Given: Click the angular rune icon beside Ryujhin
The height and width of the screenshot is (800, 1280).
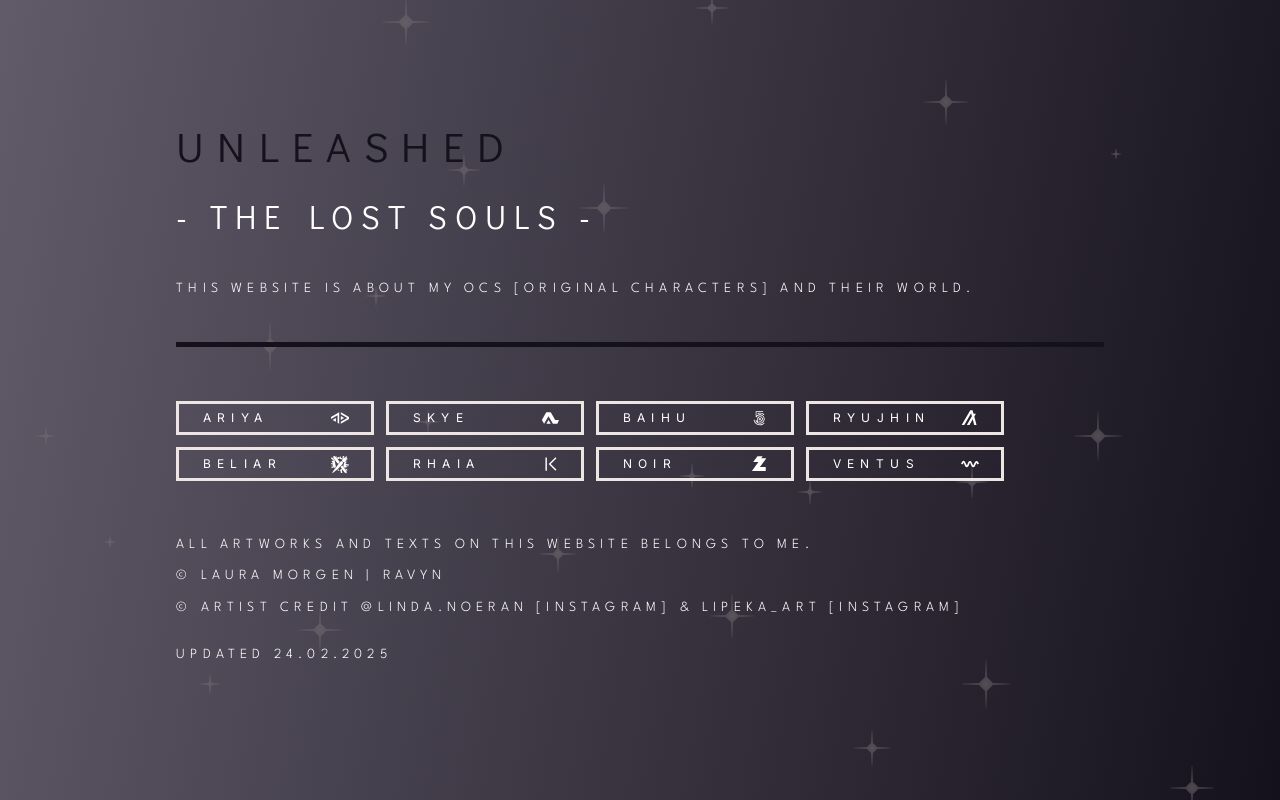Looking at the screenshot, I should (969, 417).
